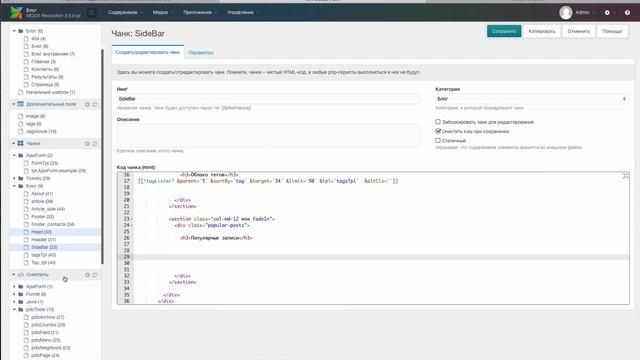Viewport: 640px width, 360px height.
Task: Click the Чанки grid icon in tree
Action: click(x=20, y=143)
